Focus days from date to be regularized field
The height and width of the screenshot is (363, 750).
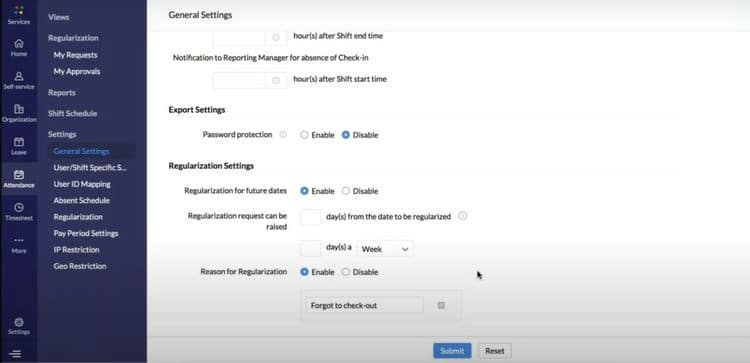point(310,217)
